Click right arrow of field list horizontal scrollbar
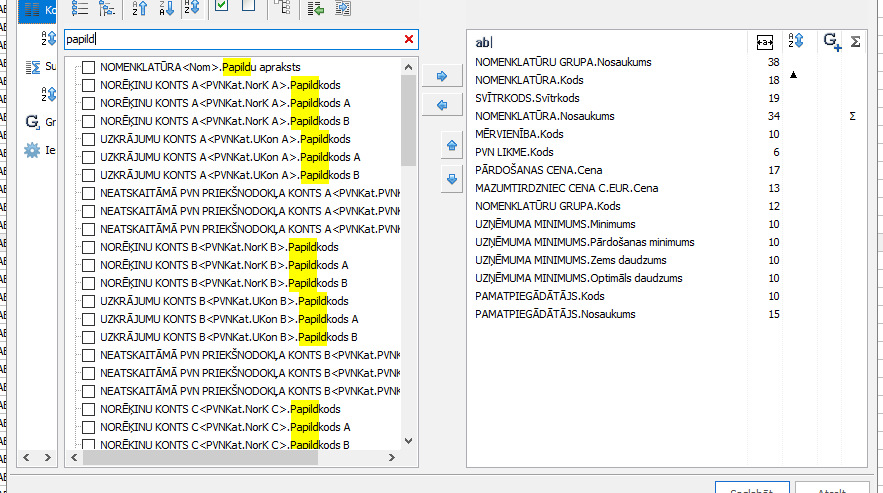Viewport: 883px width, 493px height. pos(392,458)
